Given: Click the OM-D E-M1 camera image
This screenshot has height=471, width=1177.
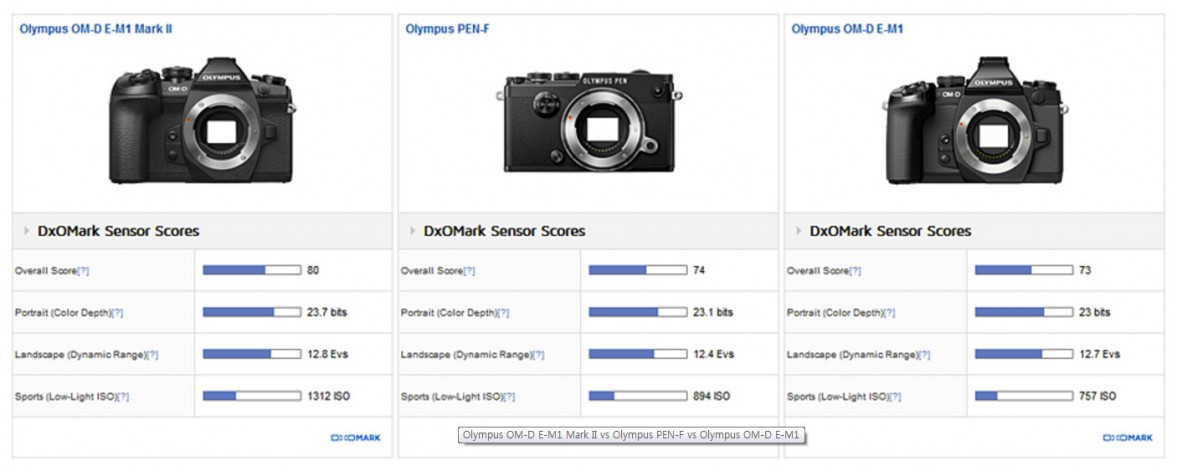Looking at the screenshot, I should pos(975,120).
